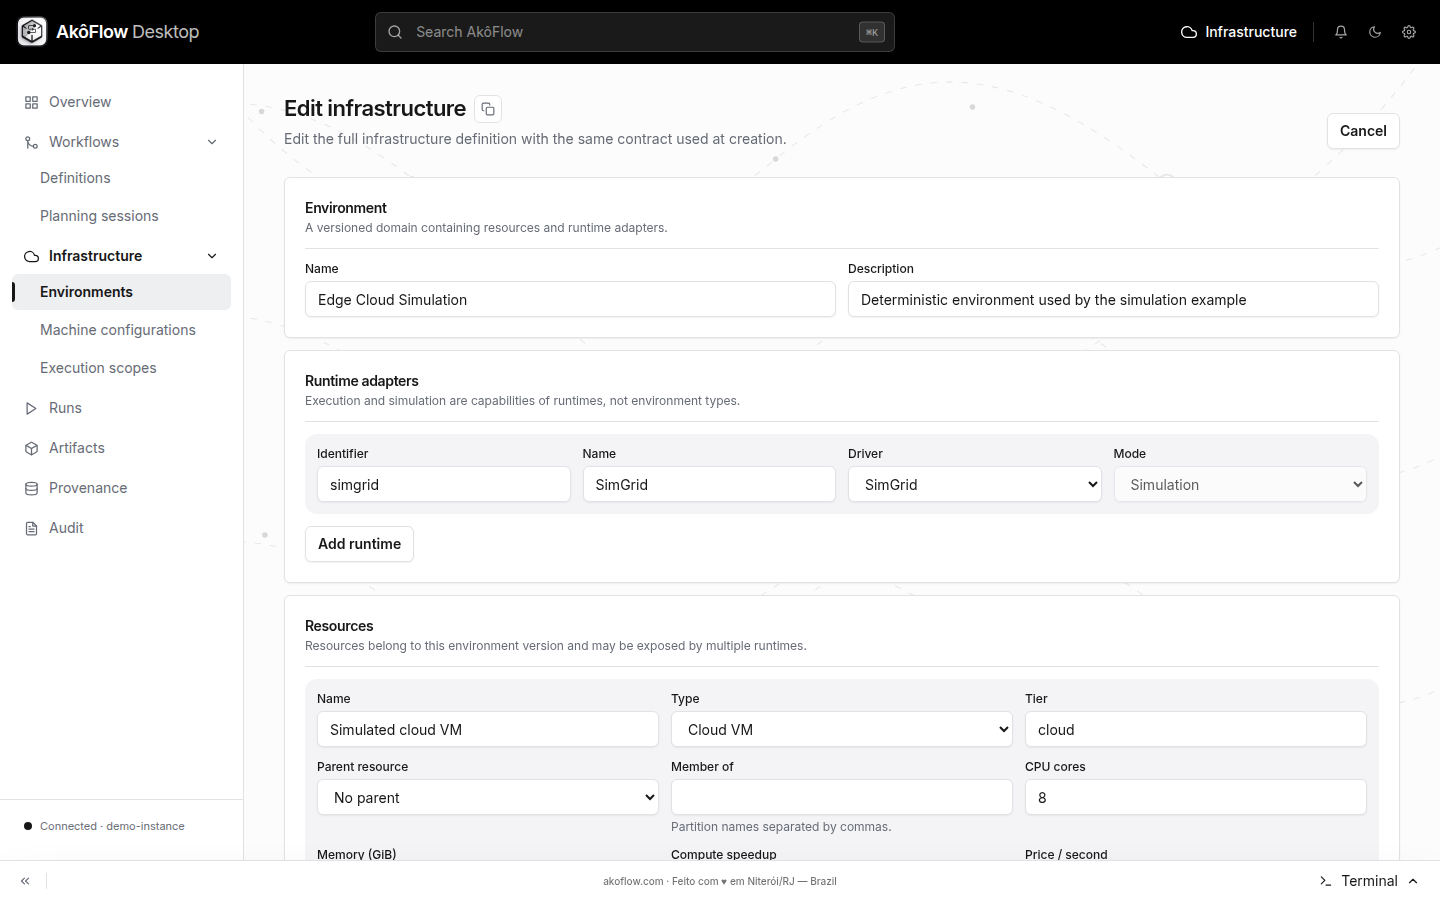Open settings gear icon
Viewport: 1440px width, 900px height.
point(1409,32)
